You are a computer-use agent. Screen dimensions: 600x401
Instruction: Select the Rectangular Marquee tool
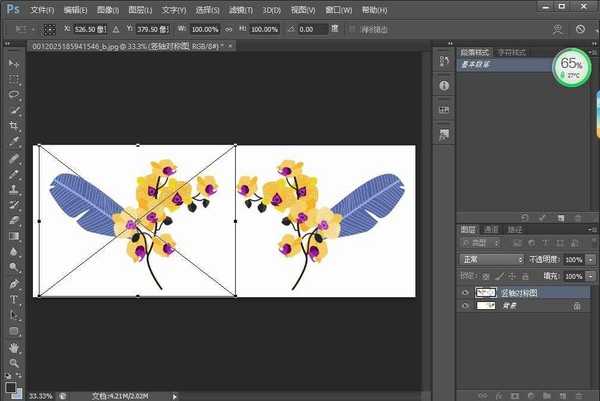click(14, 78)
